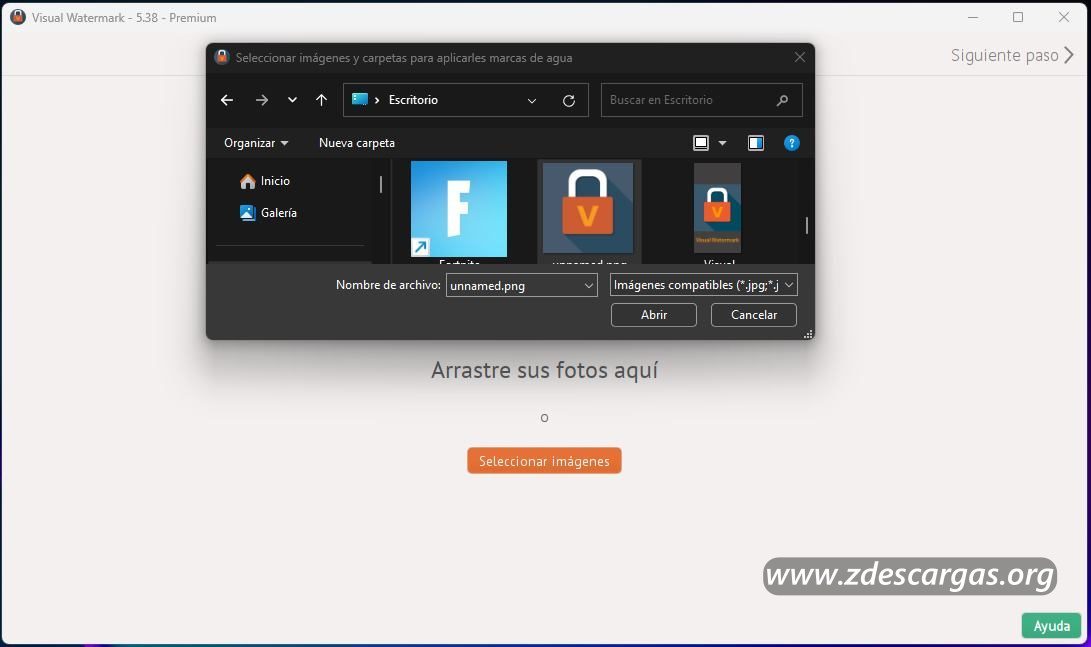This screenshot has width=1091, height=647.
Task: Select Inicio in the navigation pane
Action: (264, 181)
